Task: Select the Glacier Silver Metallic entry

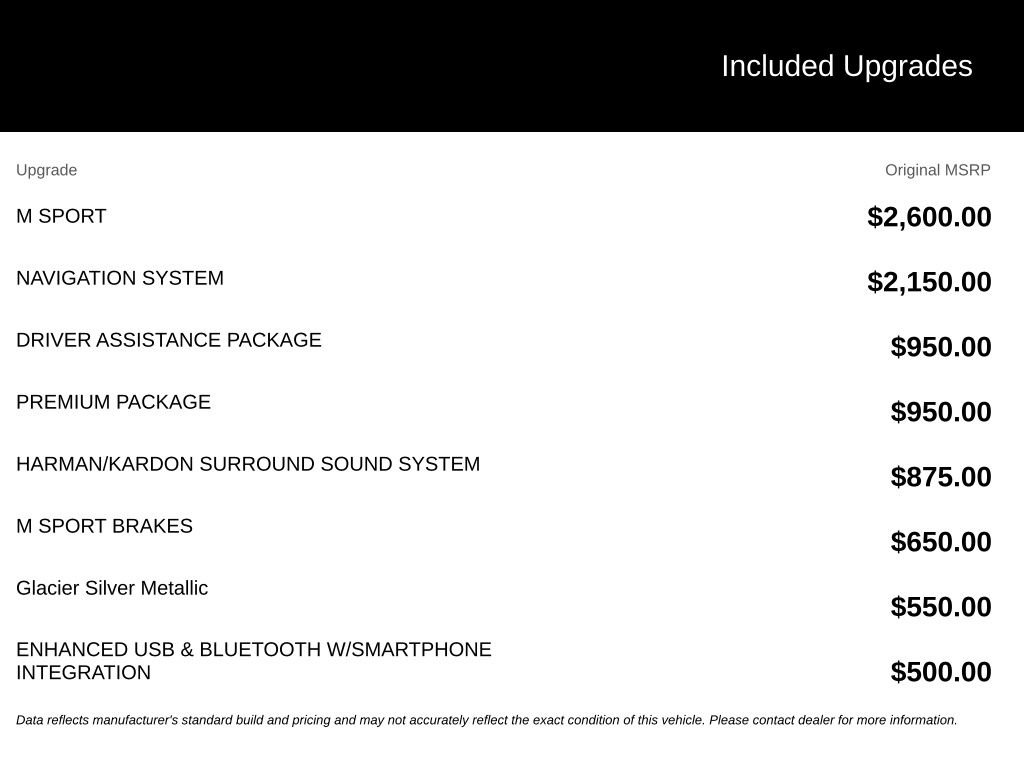Action: (112, 588)
